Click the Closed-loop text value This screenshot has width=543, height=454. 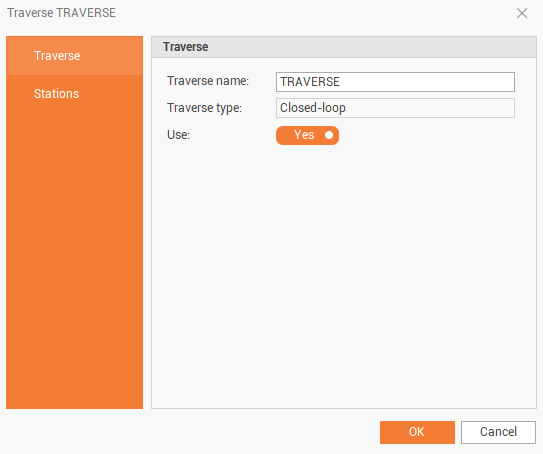[313, 108]
